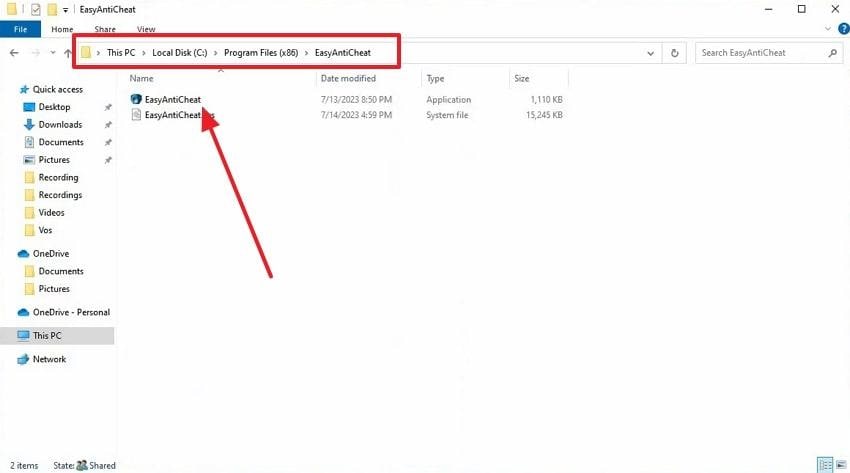Image resolution: width=850 pixels, height=473 pixels.
Task: Click the folder icon in title bar
Action: click(x=11, y=9)
